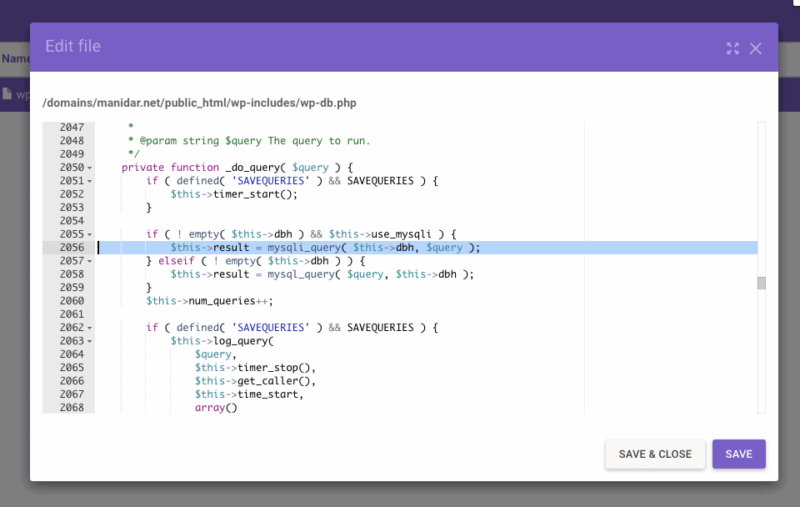Place cursor on the num_queries++ line

point(209,301)
